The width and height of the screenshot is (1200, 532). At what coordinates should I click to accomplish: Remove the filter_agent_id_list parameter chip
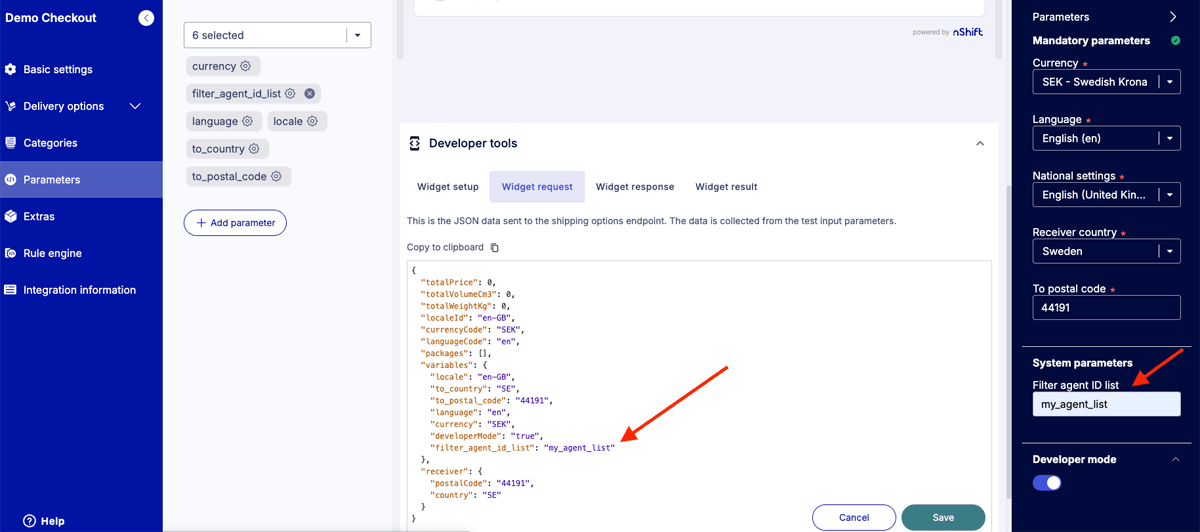click(x=310, y=94)
